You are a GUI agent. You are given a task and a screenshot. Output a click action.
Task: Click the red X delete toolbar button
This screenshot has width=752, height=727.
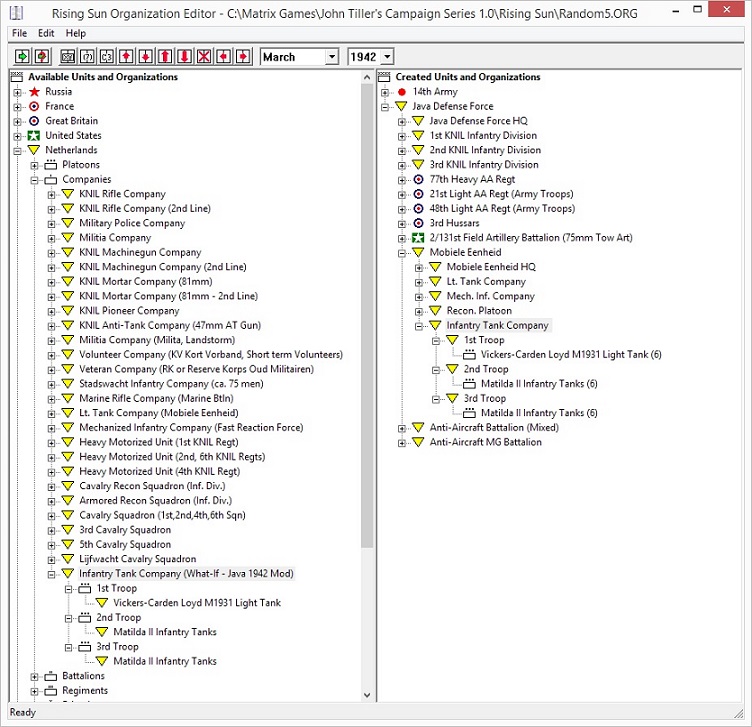pos(204,57)
